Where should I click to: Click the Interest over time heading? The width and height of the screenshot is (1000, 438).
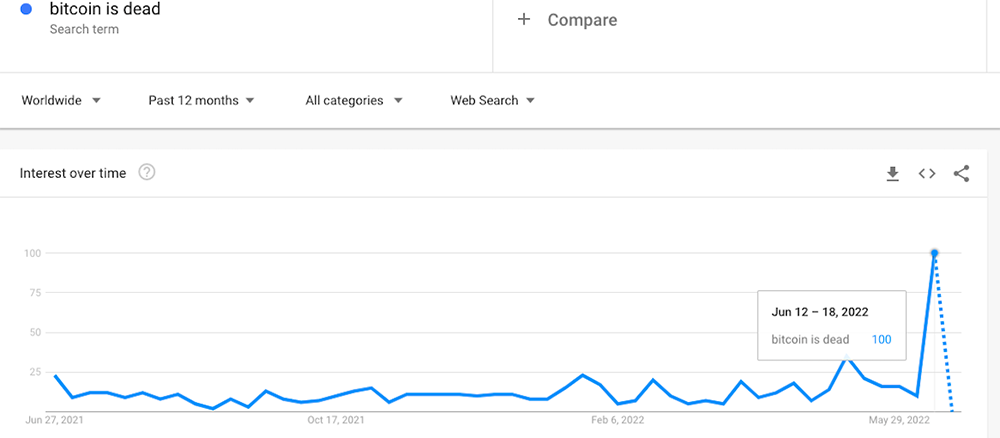(73, 173)
